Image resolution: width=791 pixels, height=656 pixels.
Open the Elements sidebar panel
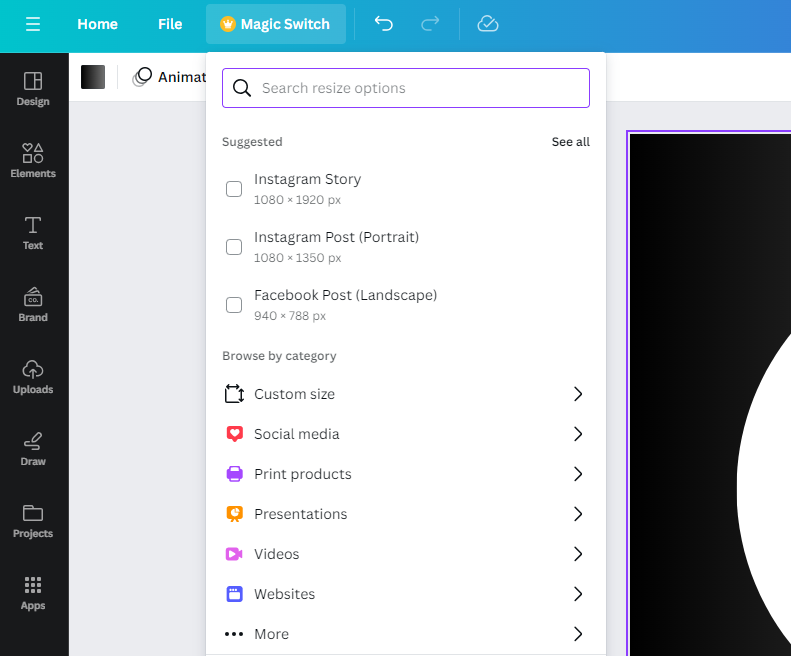[33, 161]
